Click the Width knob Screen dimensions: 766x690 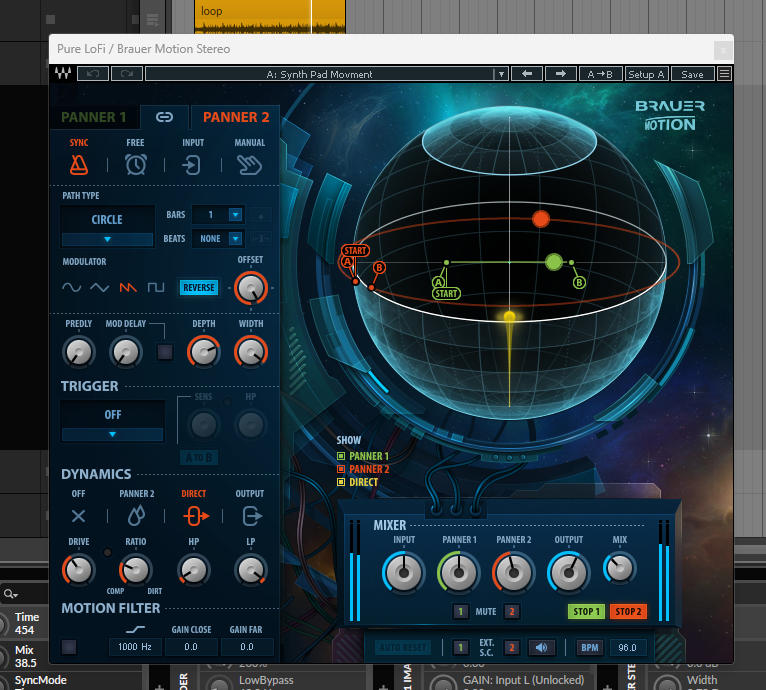pyautogui.click(x=251, y=352)
